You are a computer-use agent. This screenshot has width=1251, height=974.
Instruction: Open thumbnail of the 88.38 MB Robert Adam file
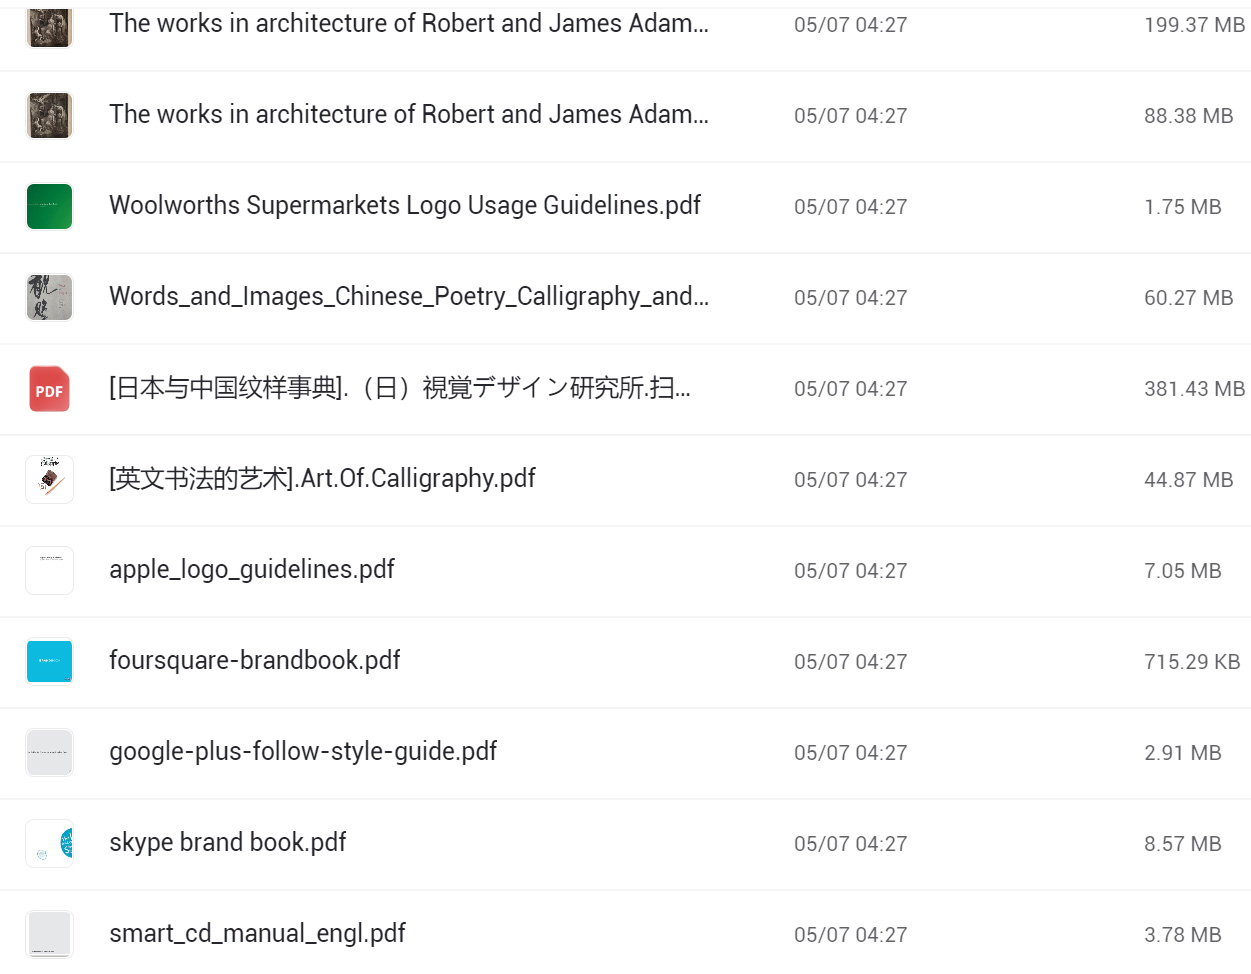[49, 116]
